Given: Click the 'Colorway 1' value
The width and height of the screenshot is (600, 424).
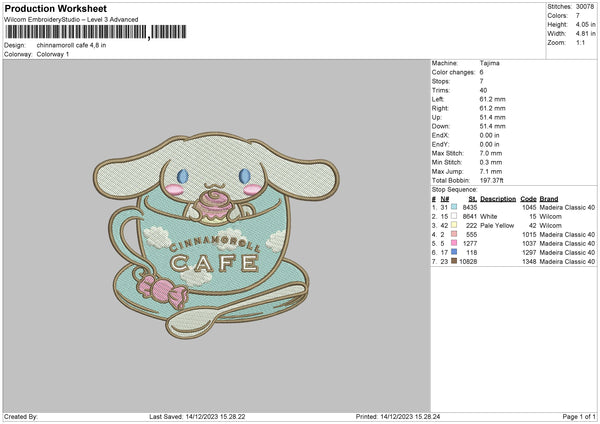Looking at the screenshot, I should [53, 54].
